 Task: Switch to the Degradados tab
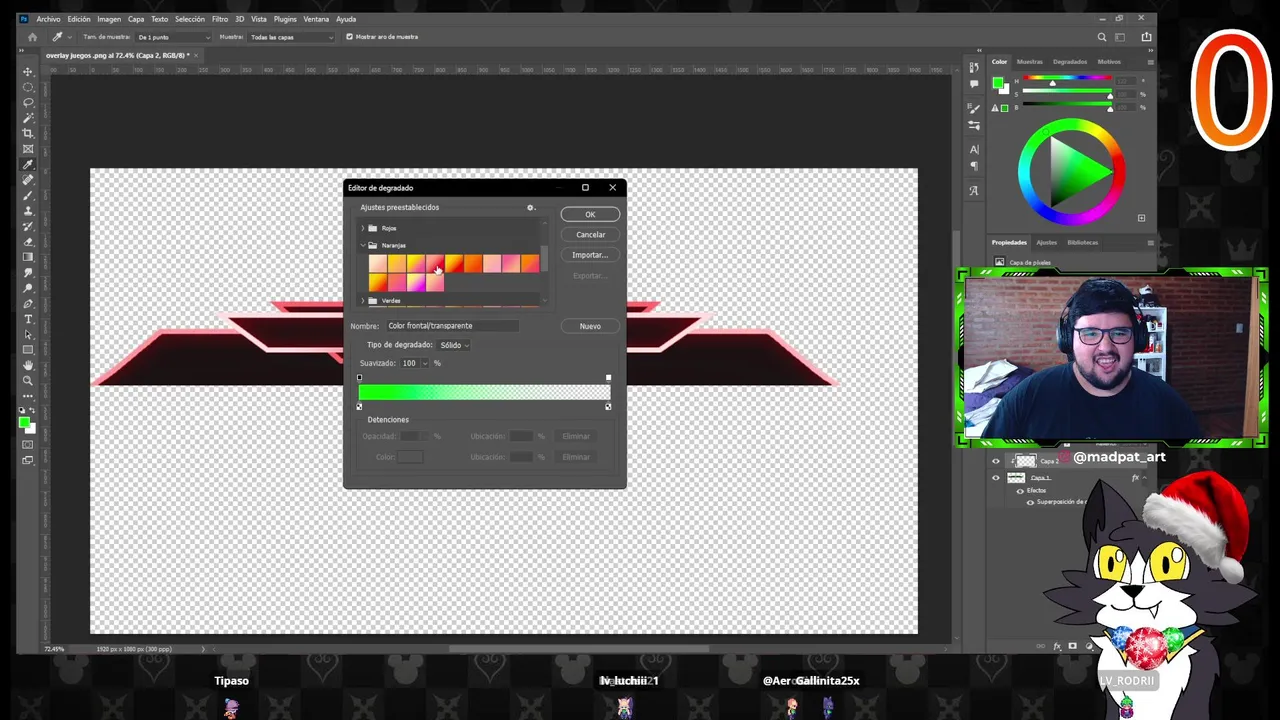point(1070,62)
